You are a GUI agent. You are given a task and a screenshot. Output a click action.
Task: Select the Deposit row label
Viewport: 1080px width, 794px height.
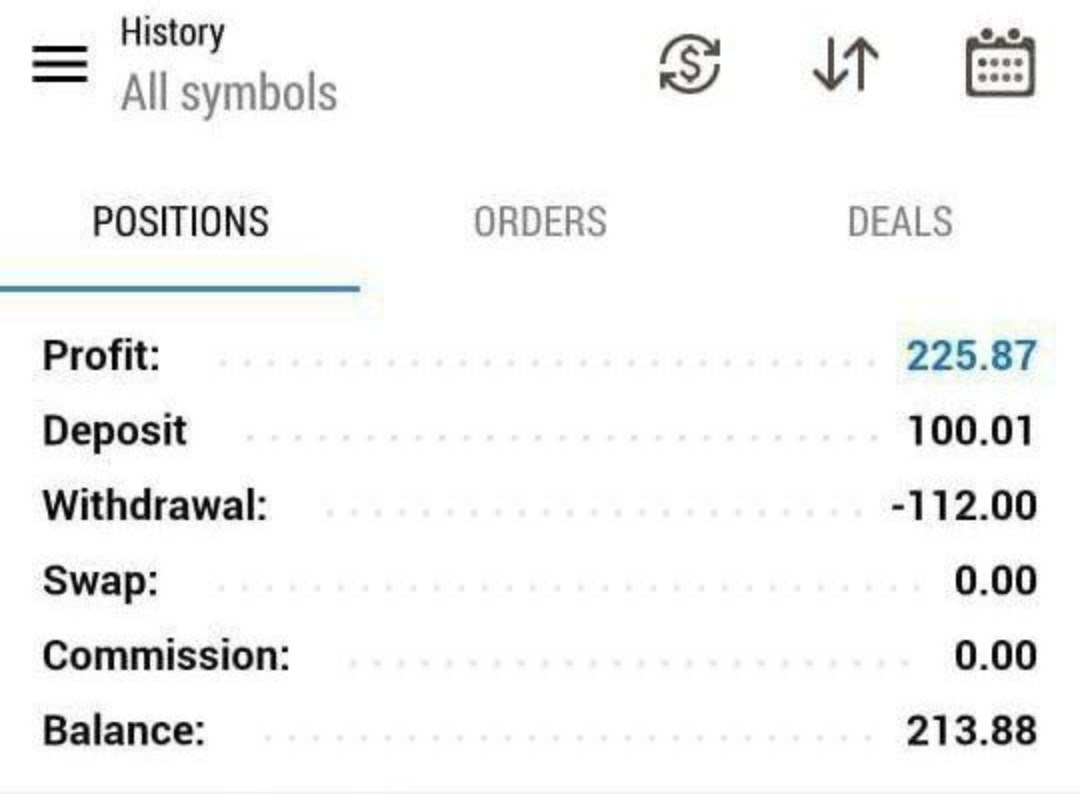tap(114, 431)
